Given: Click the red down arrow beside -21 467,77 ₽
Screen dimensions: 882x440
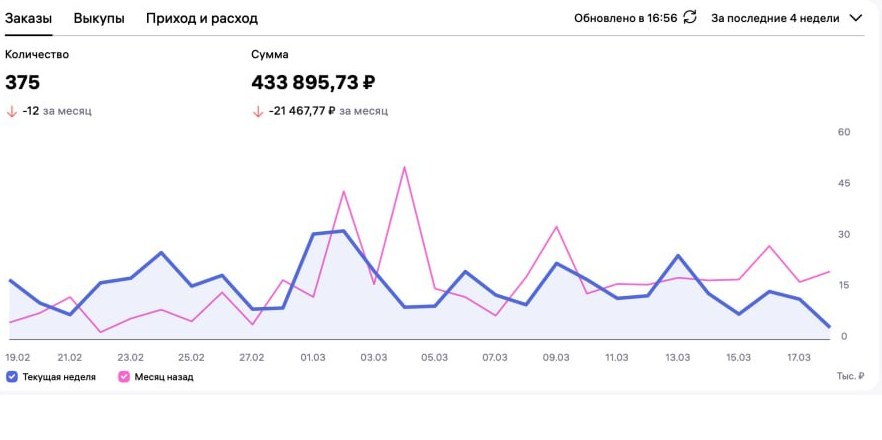Looking at the screenshot, I should [258, 111].
